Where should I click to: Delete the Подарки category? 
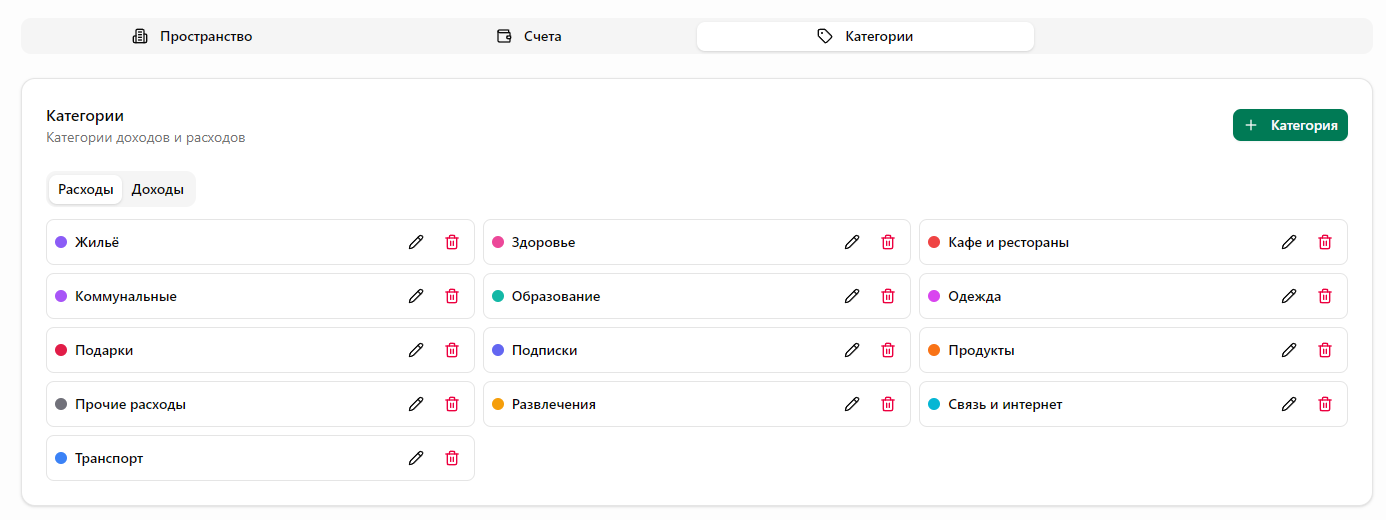pyautogui.click(x=452, y=350)
